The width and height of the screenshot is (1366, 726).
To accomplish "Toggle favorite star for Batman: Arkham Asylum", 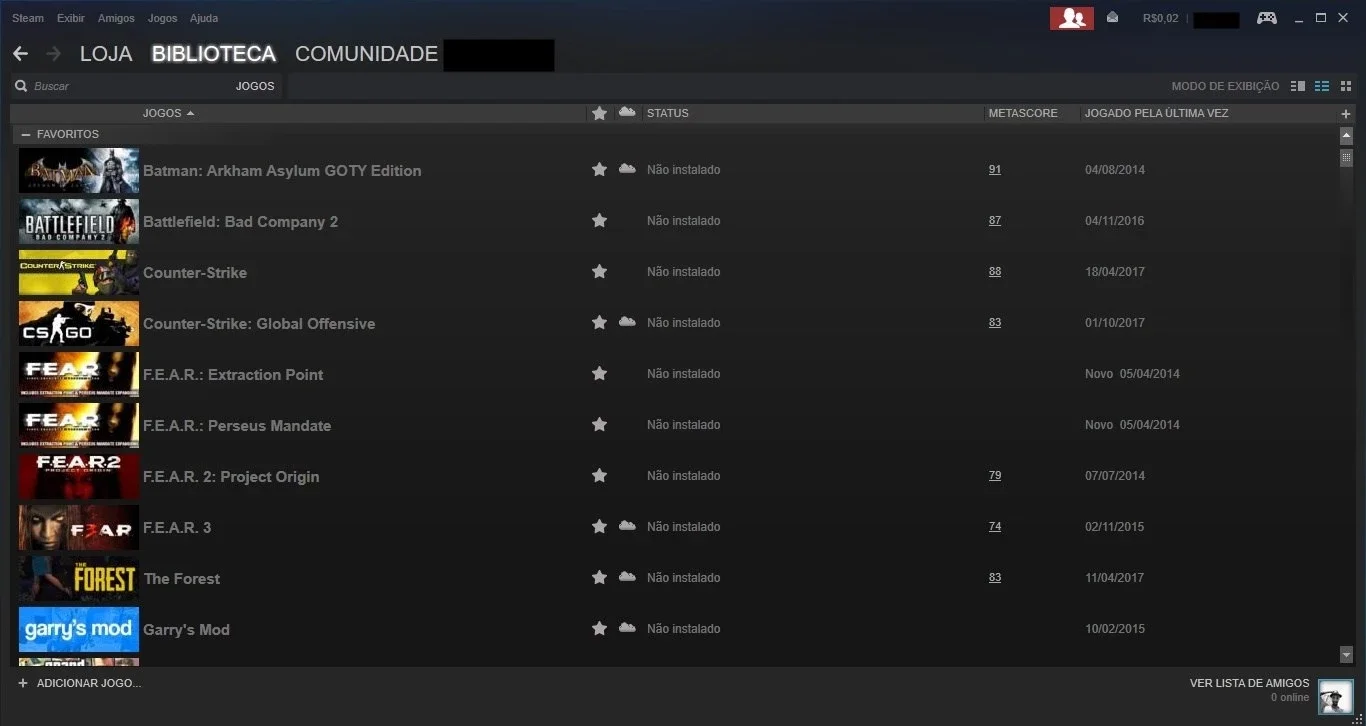I will 599,170.
